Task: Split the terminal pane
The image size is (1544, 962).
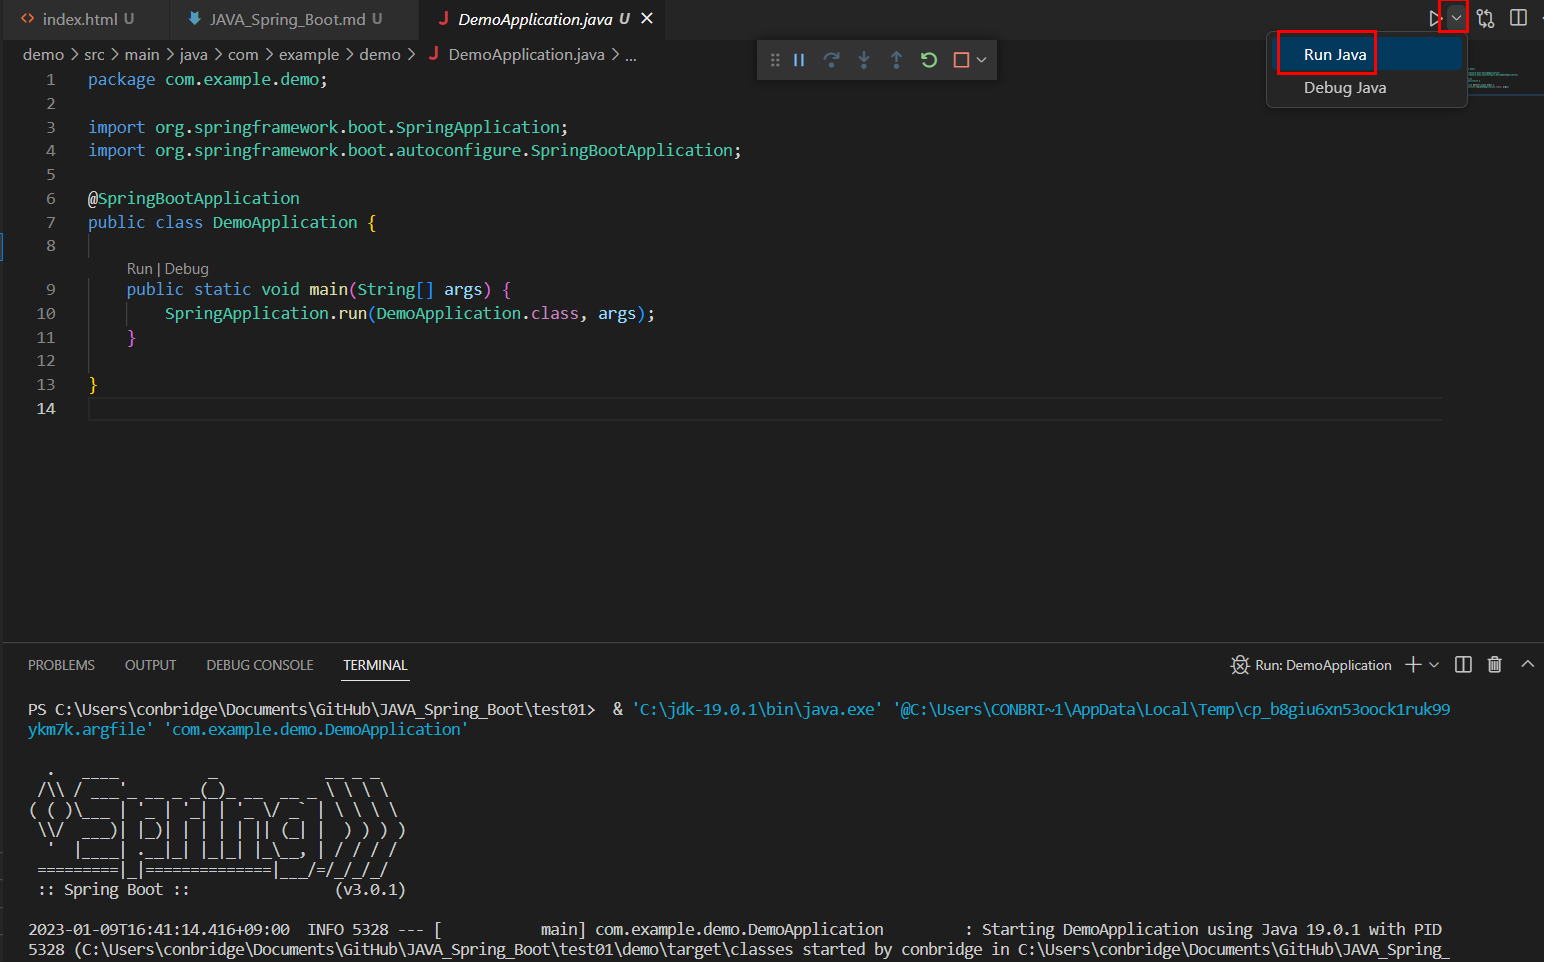Action: pyautogui.click(x=1463, y=665)
